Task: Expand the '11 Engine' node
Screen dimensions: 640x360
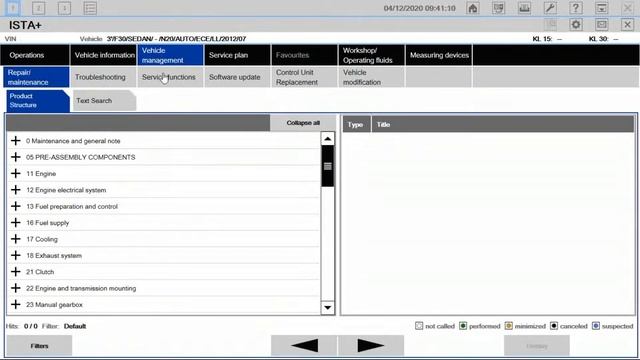Action: point(16,173)
